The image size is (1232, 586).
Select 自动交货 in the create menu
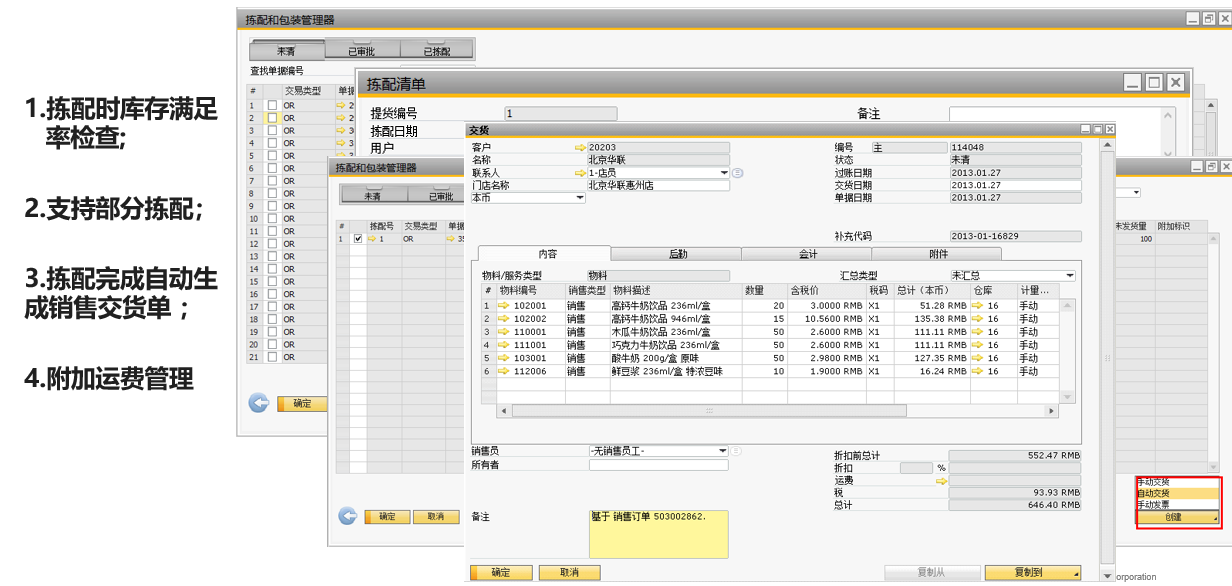1178,493
